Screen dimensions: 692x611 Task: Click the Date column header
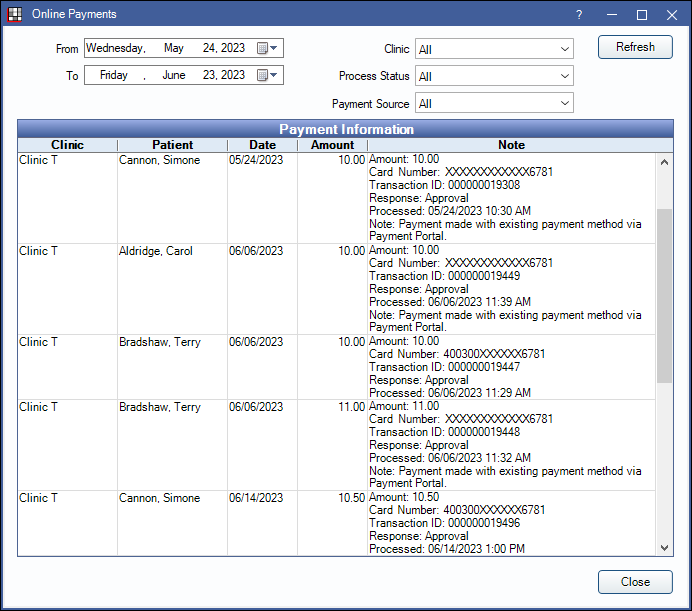[262, 145]
